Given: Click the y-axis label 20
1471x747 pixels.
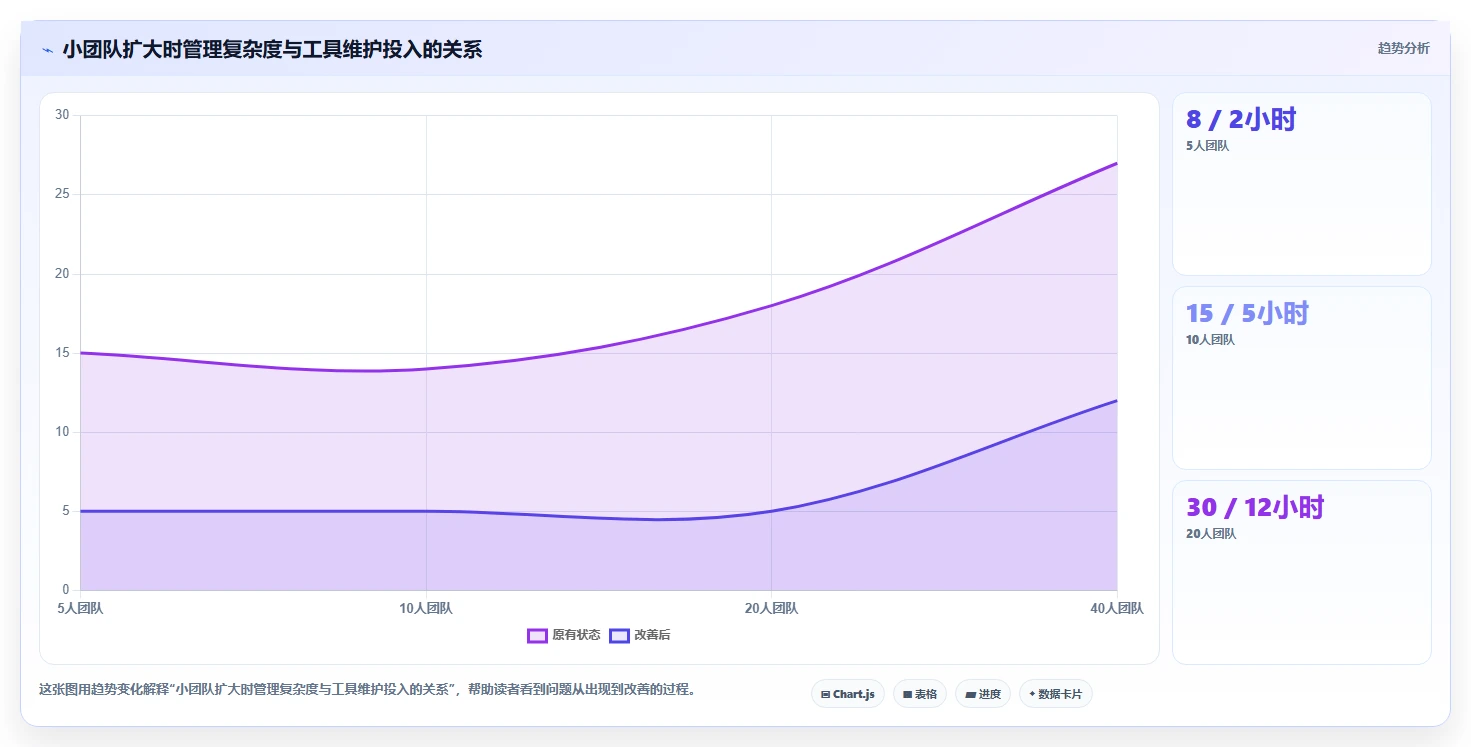Looking at the screenshot, I should pos(62,273).
